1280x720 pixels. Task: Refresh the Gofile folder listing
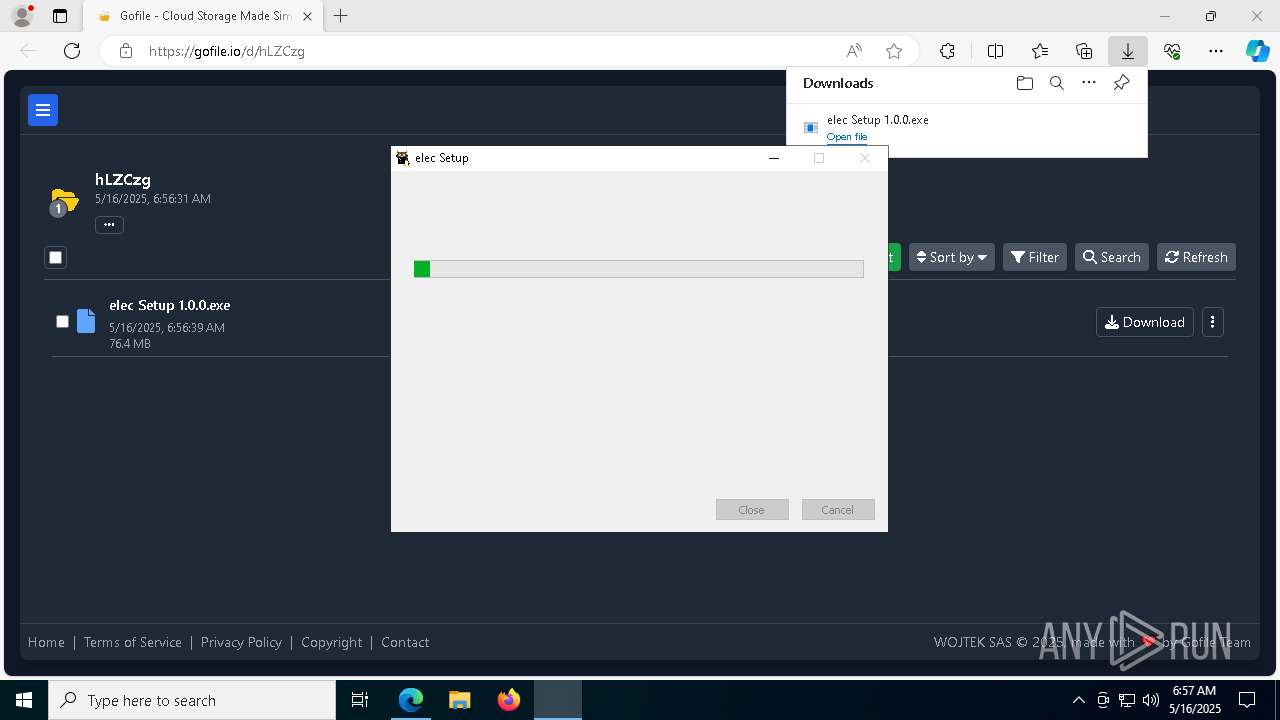(1196, 257)
